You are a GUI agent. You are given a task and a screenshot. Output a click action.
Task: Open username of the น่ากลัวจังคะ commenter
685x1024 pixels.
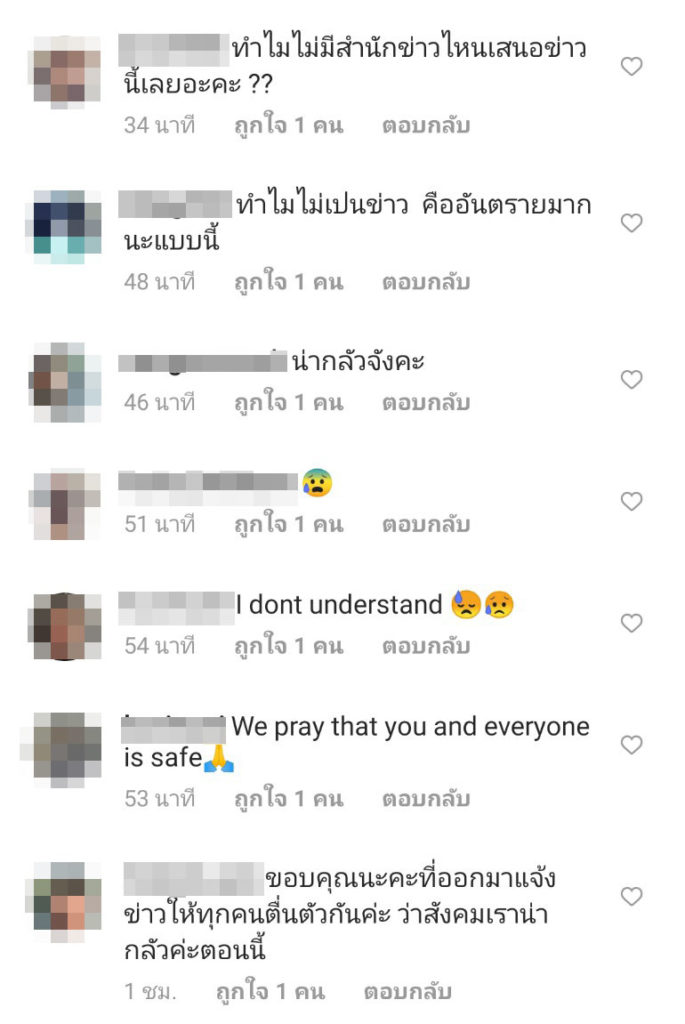point(202,362)
